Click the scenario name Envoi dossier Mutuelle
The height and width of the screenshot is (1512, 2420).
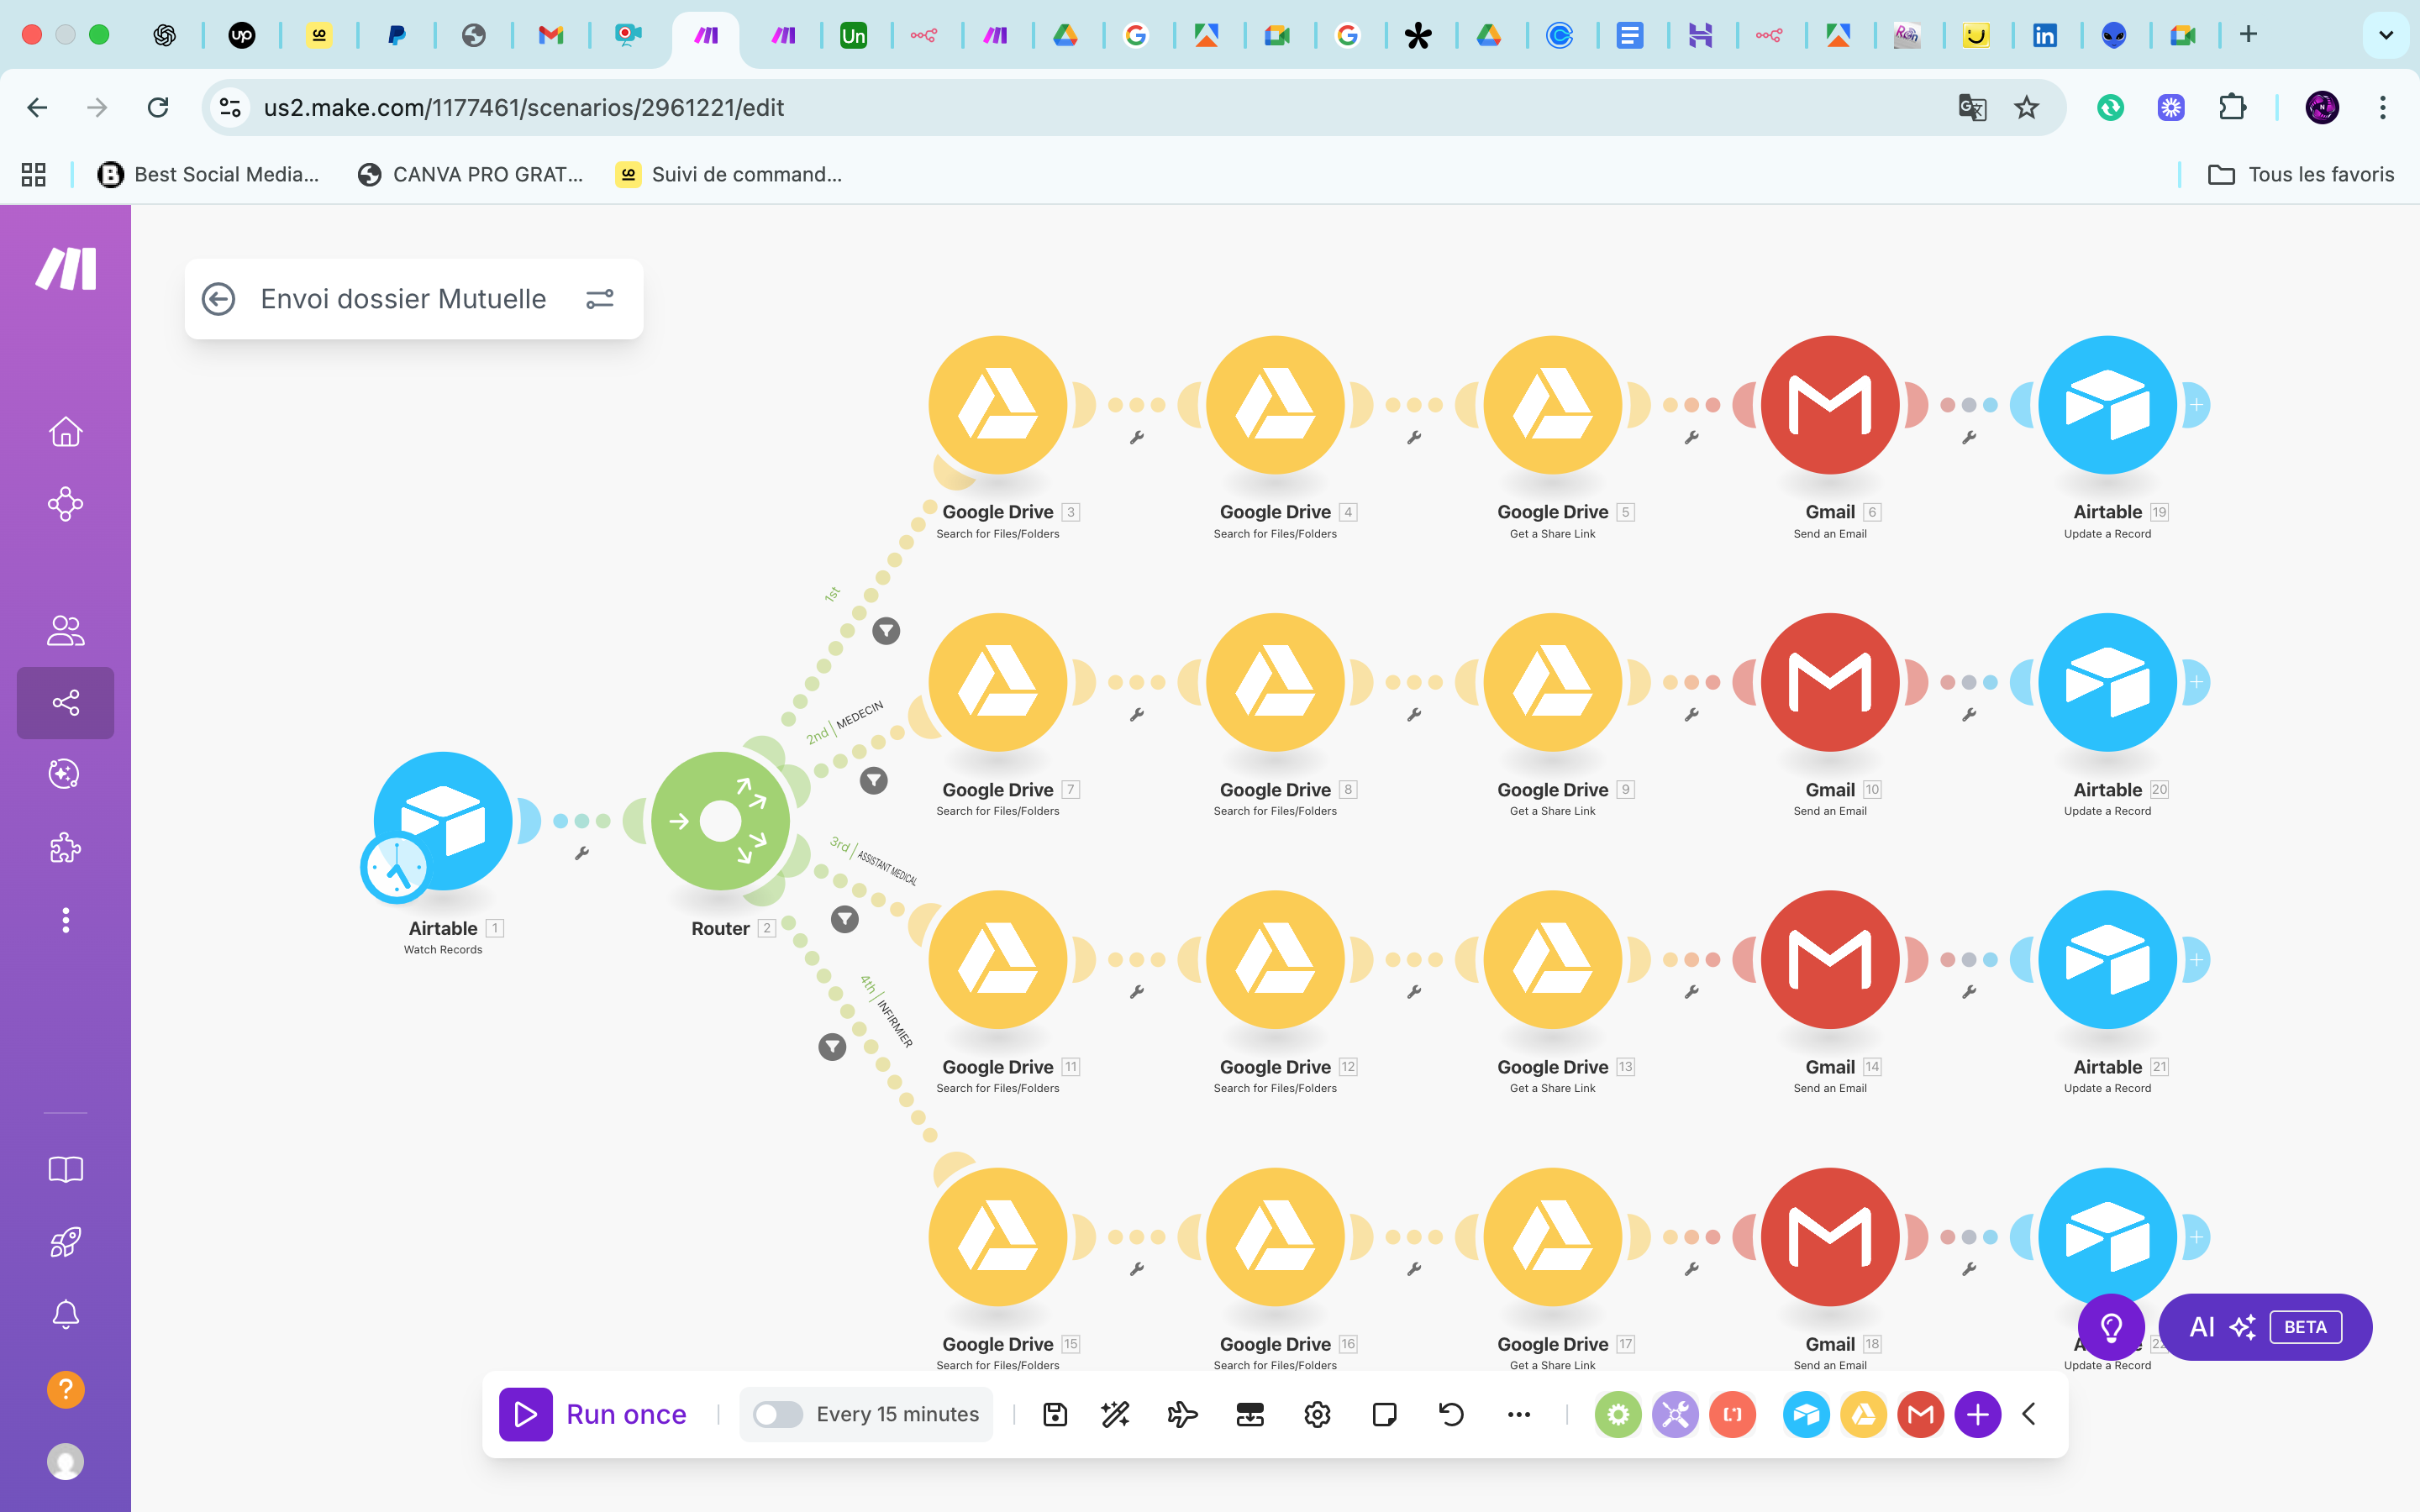pyautogui.click(x=403, y=299)
